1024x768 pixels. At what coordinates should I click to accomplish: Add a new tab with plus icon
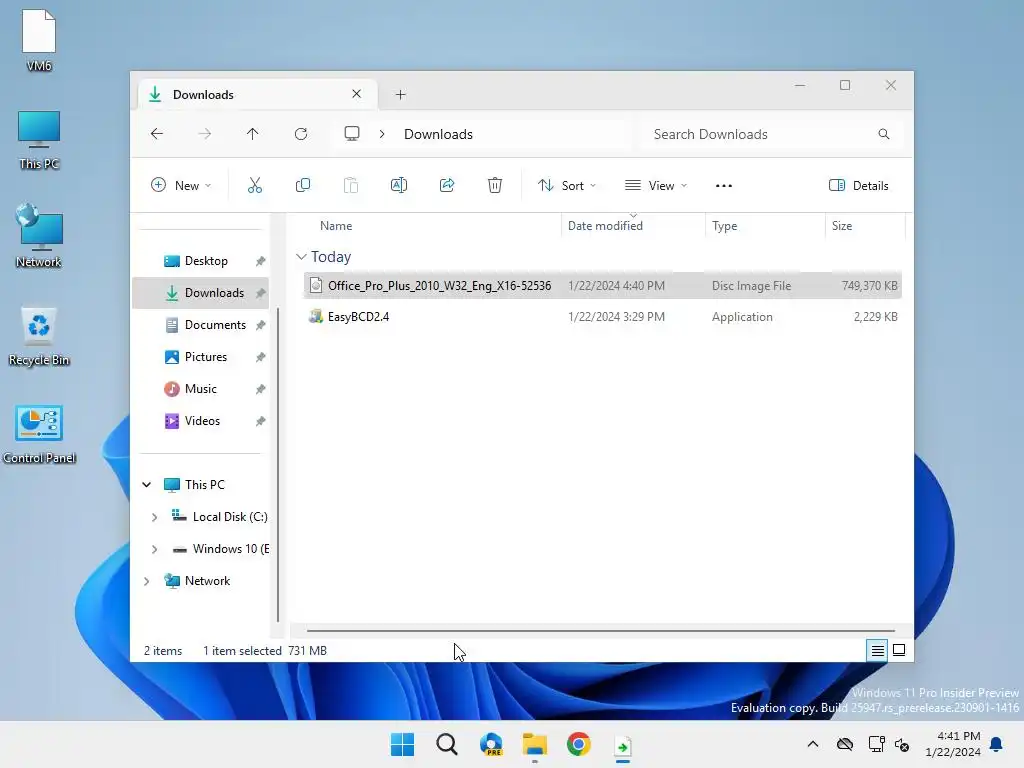[x=400, y=95]
